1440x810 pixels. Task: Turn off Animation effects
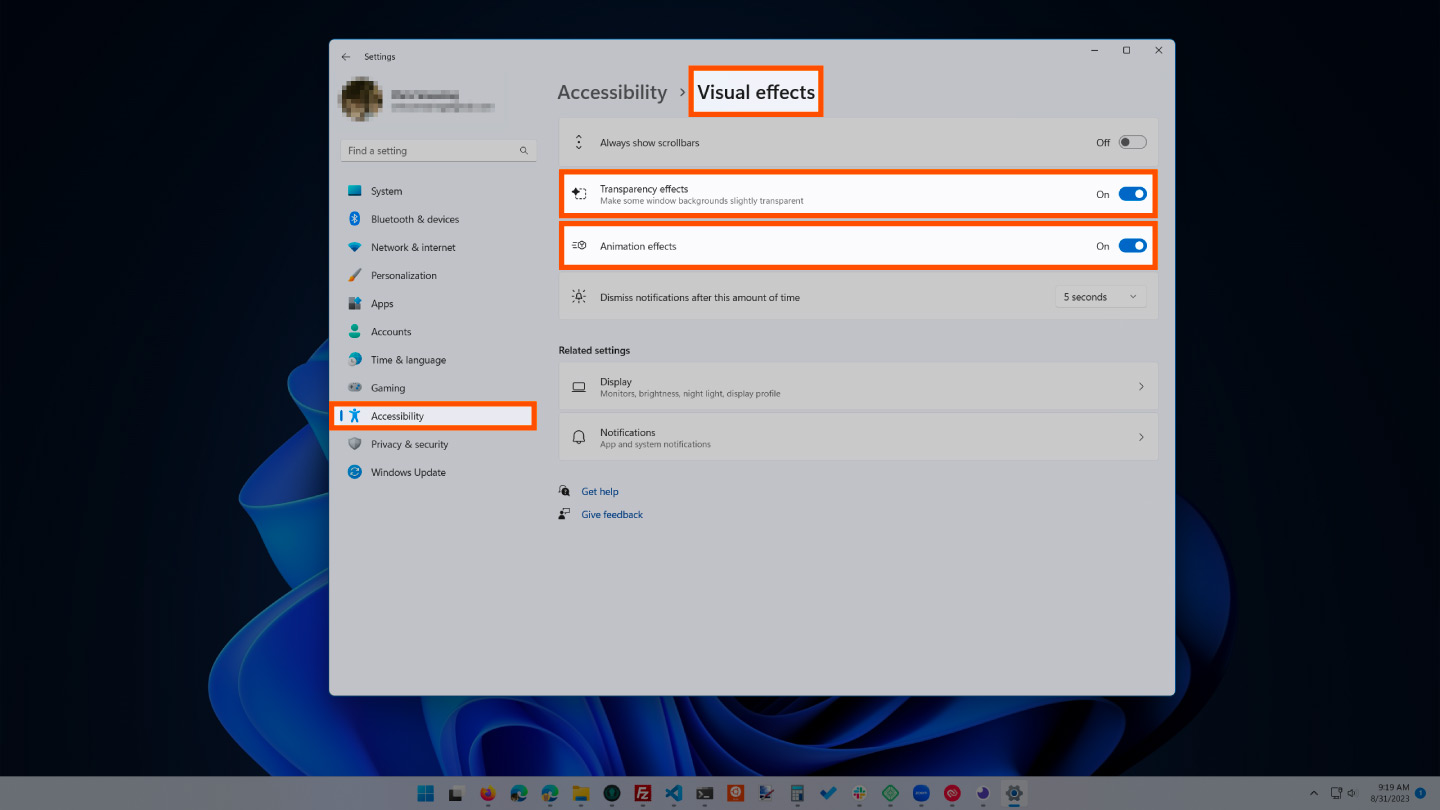click(1131, 245)
